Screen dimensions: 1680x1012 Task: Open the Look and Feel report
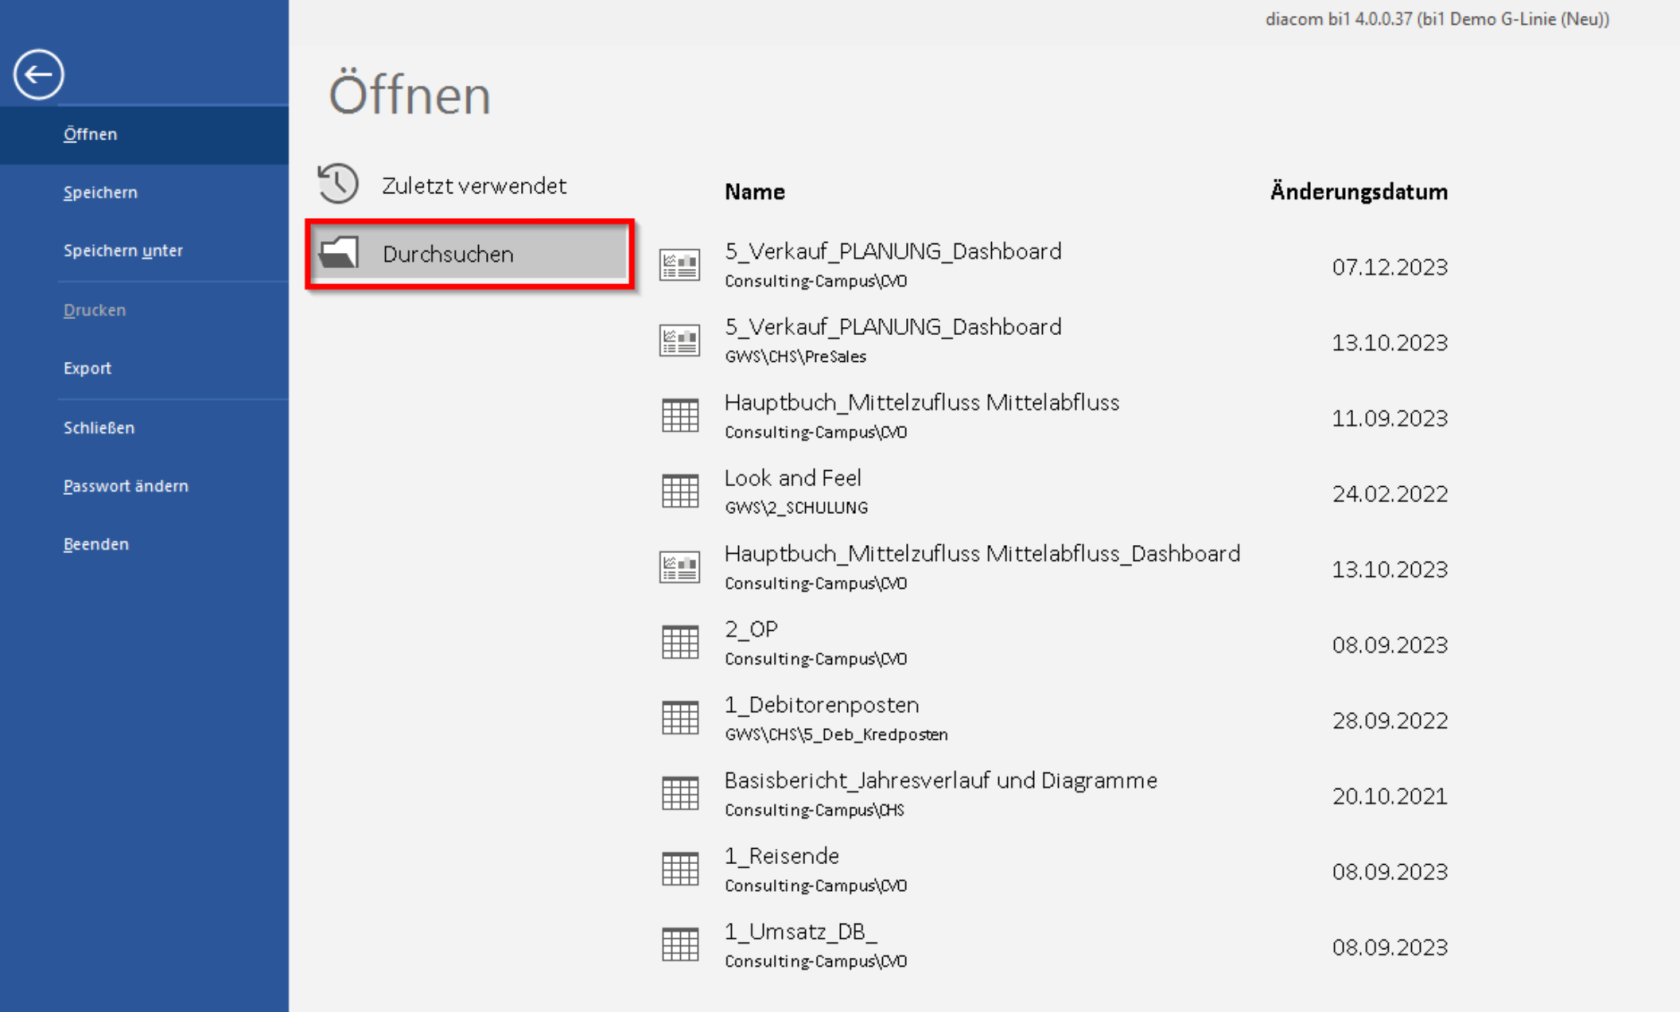pos(1054,492)
